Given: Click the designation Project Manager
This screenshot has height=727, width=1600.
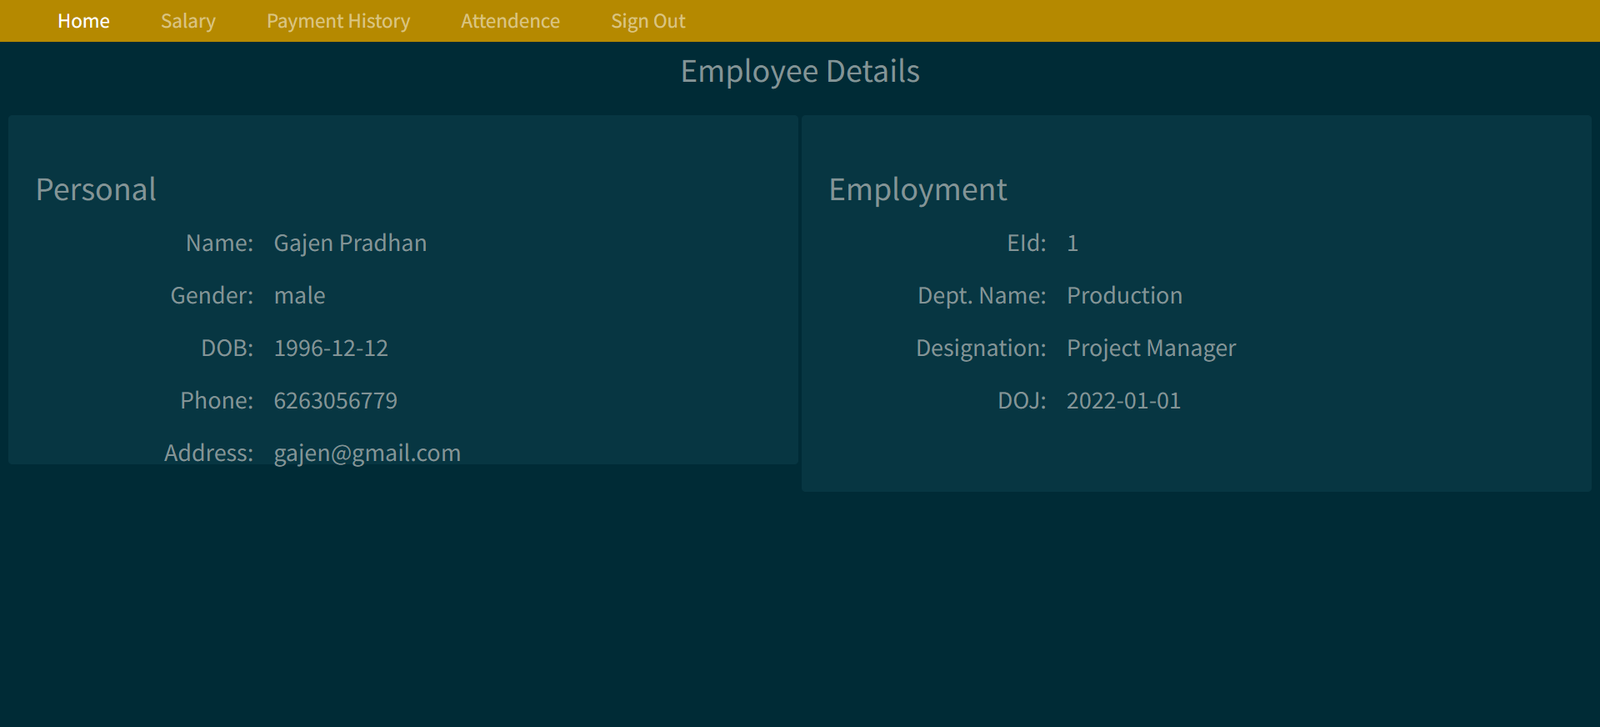Looking at the screenshot, I should (1151, 348).
